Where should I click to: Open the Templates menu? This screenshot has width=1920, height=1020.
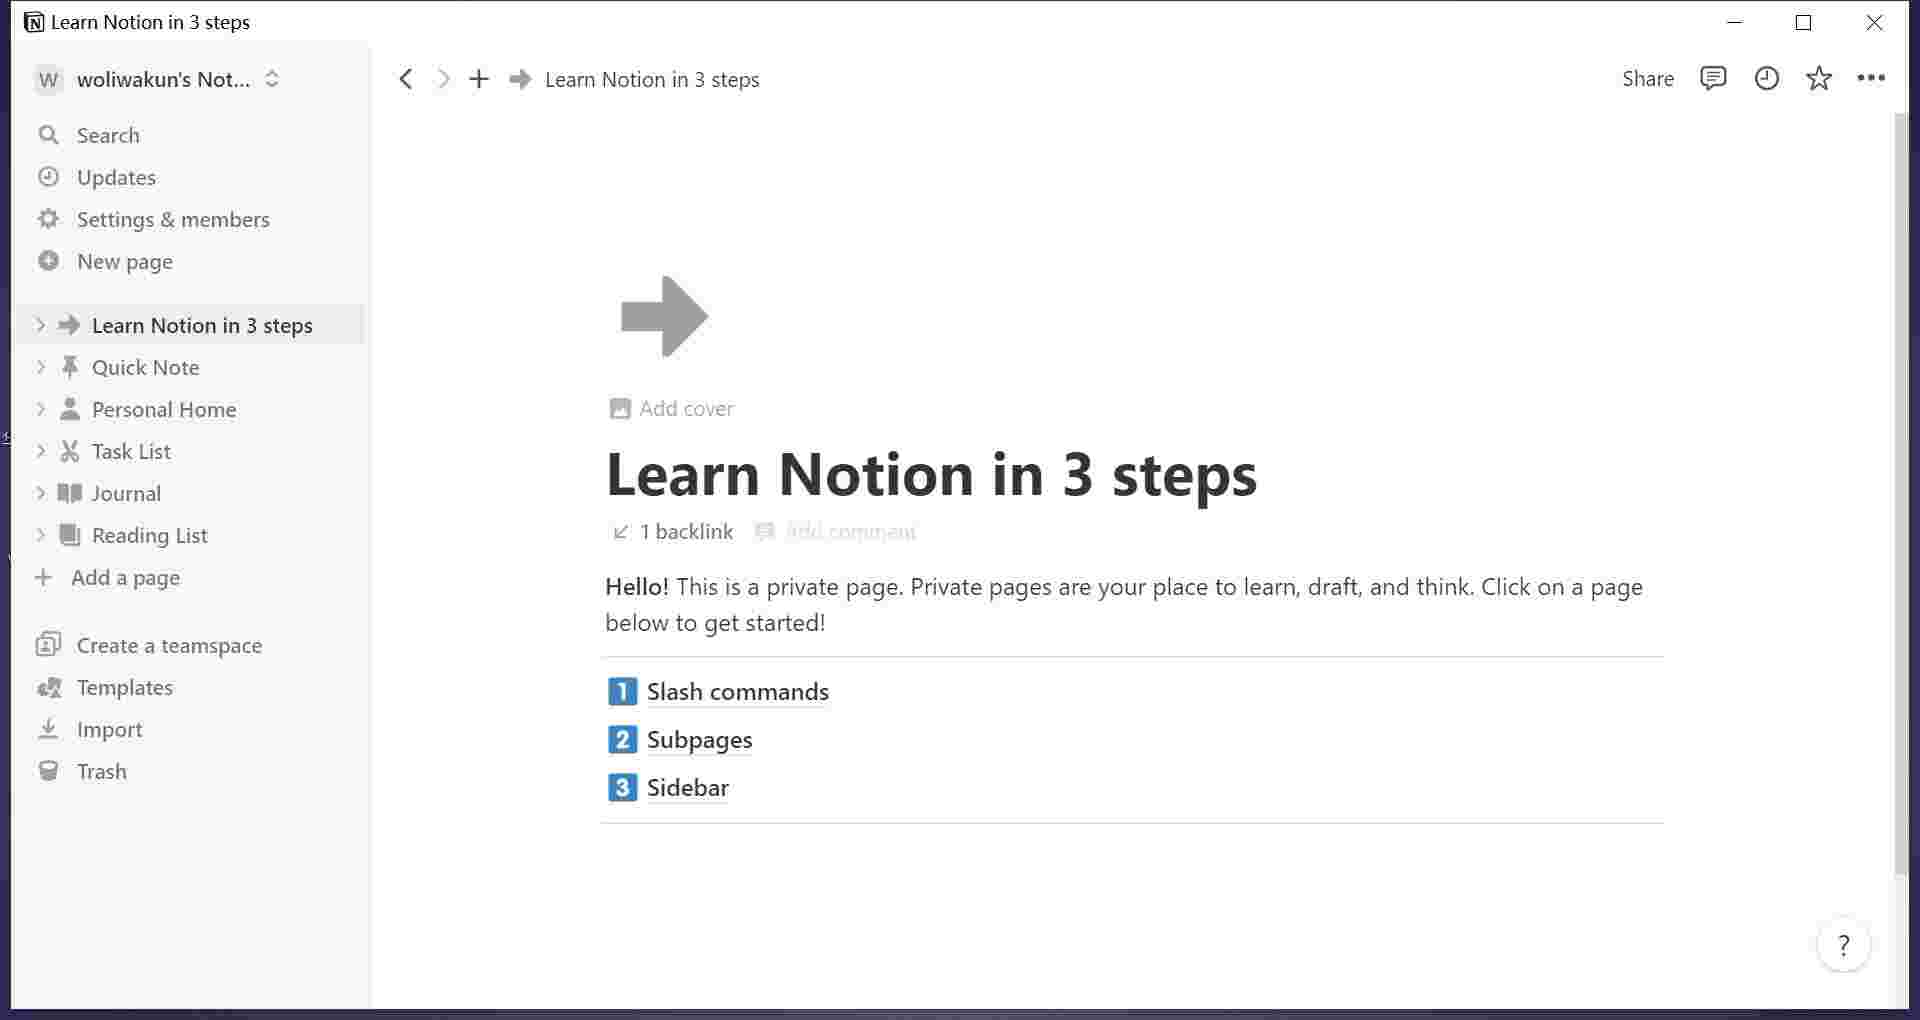click(x=124, y=687)
